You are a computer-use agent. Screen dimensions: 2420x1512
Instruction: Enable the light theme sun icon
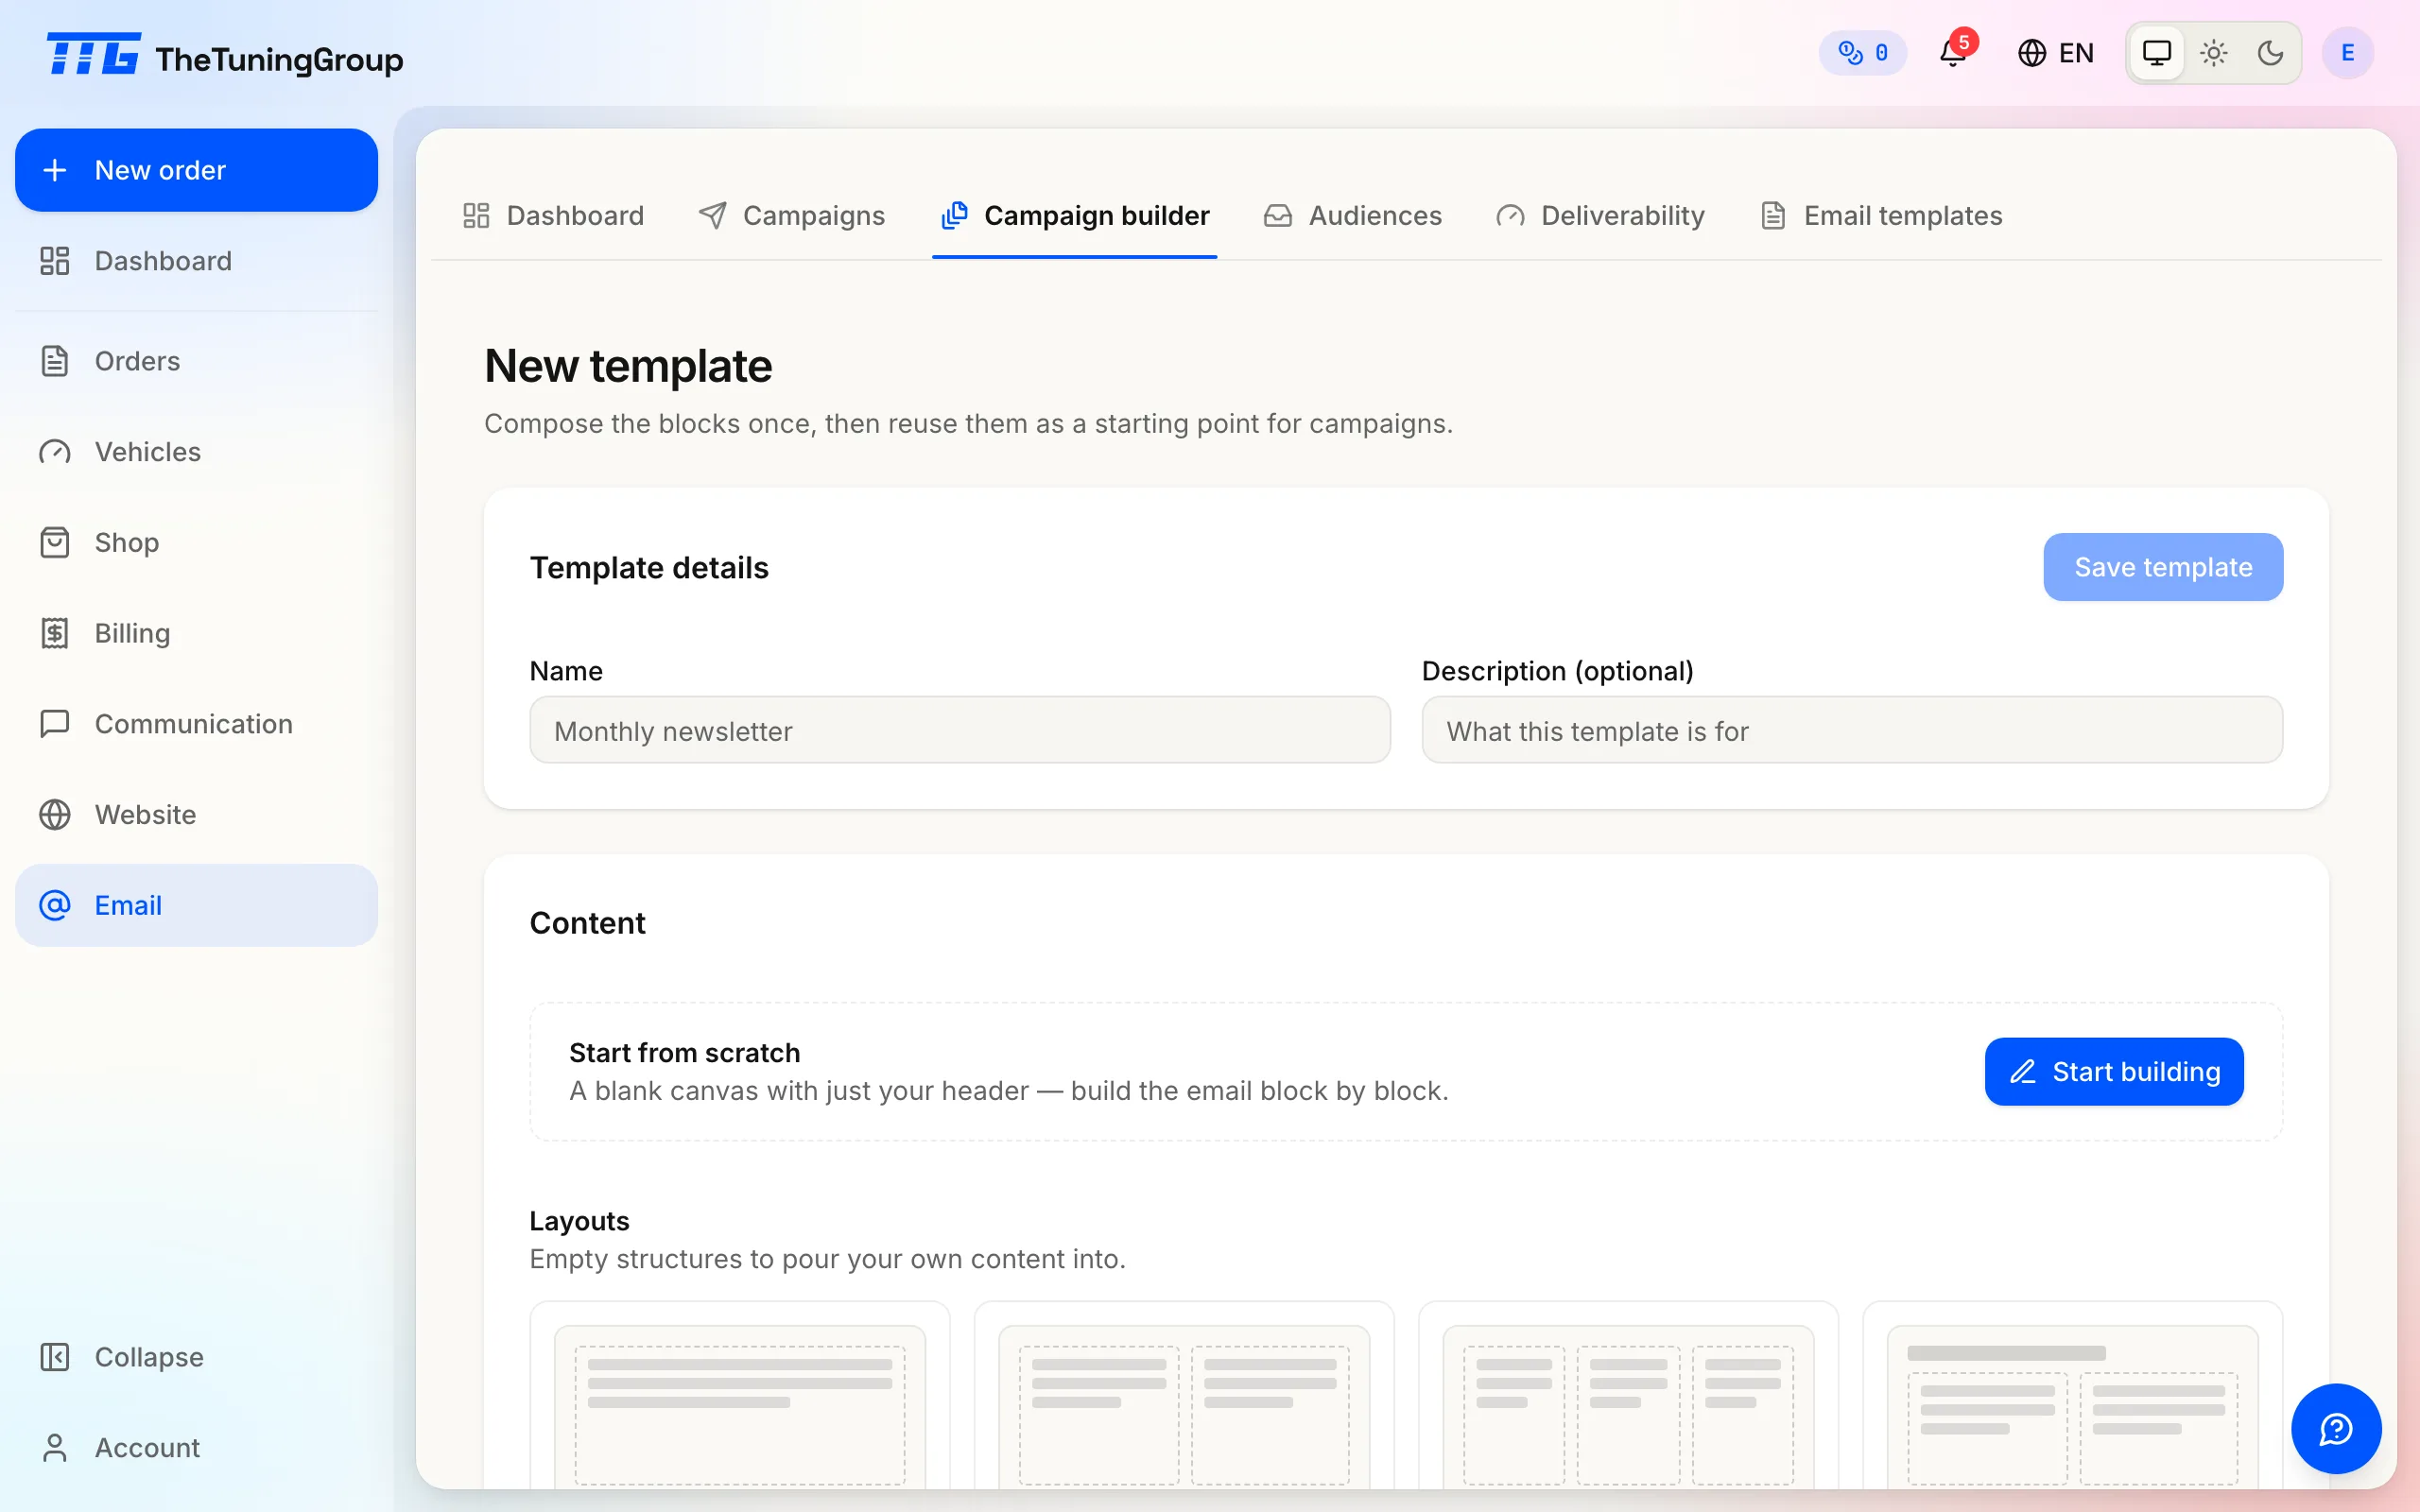click(2214, 53)
